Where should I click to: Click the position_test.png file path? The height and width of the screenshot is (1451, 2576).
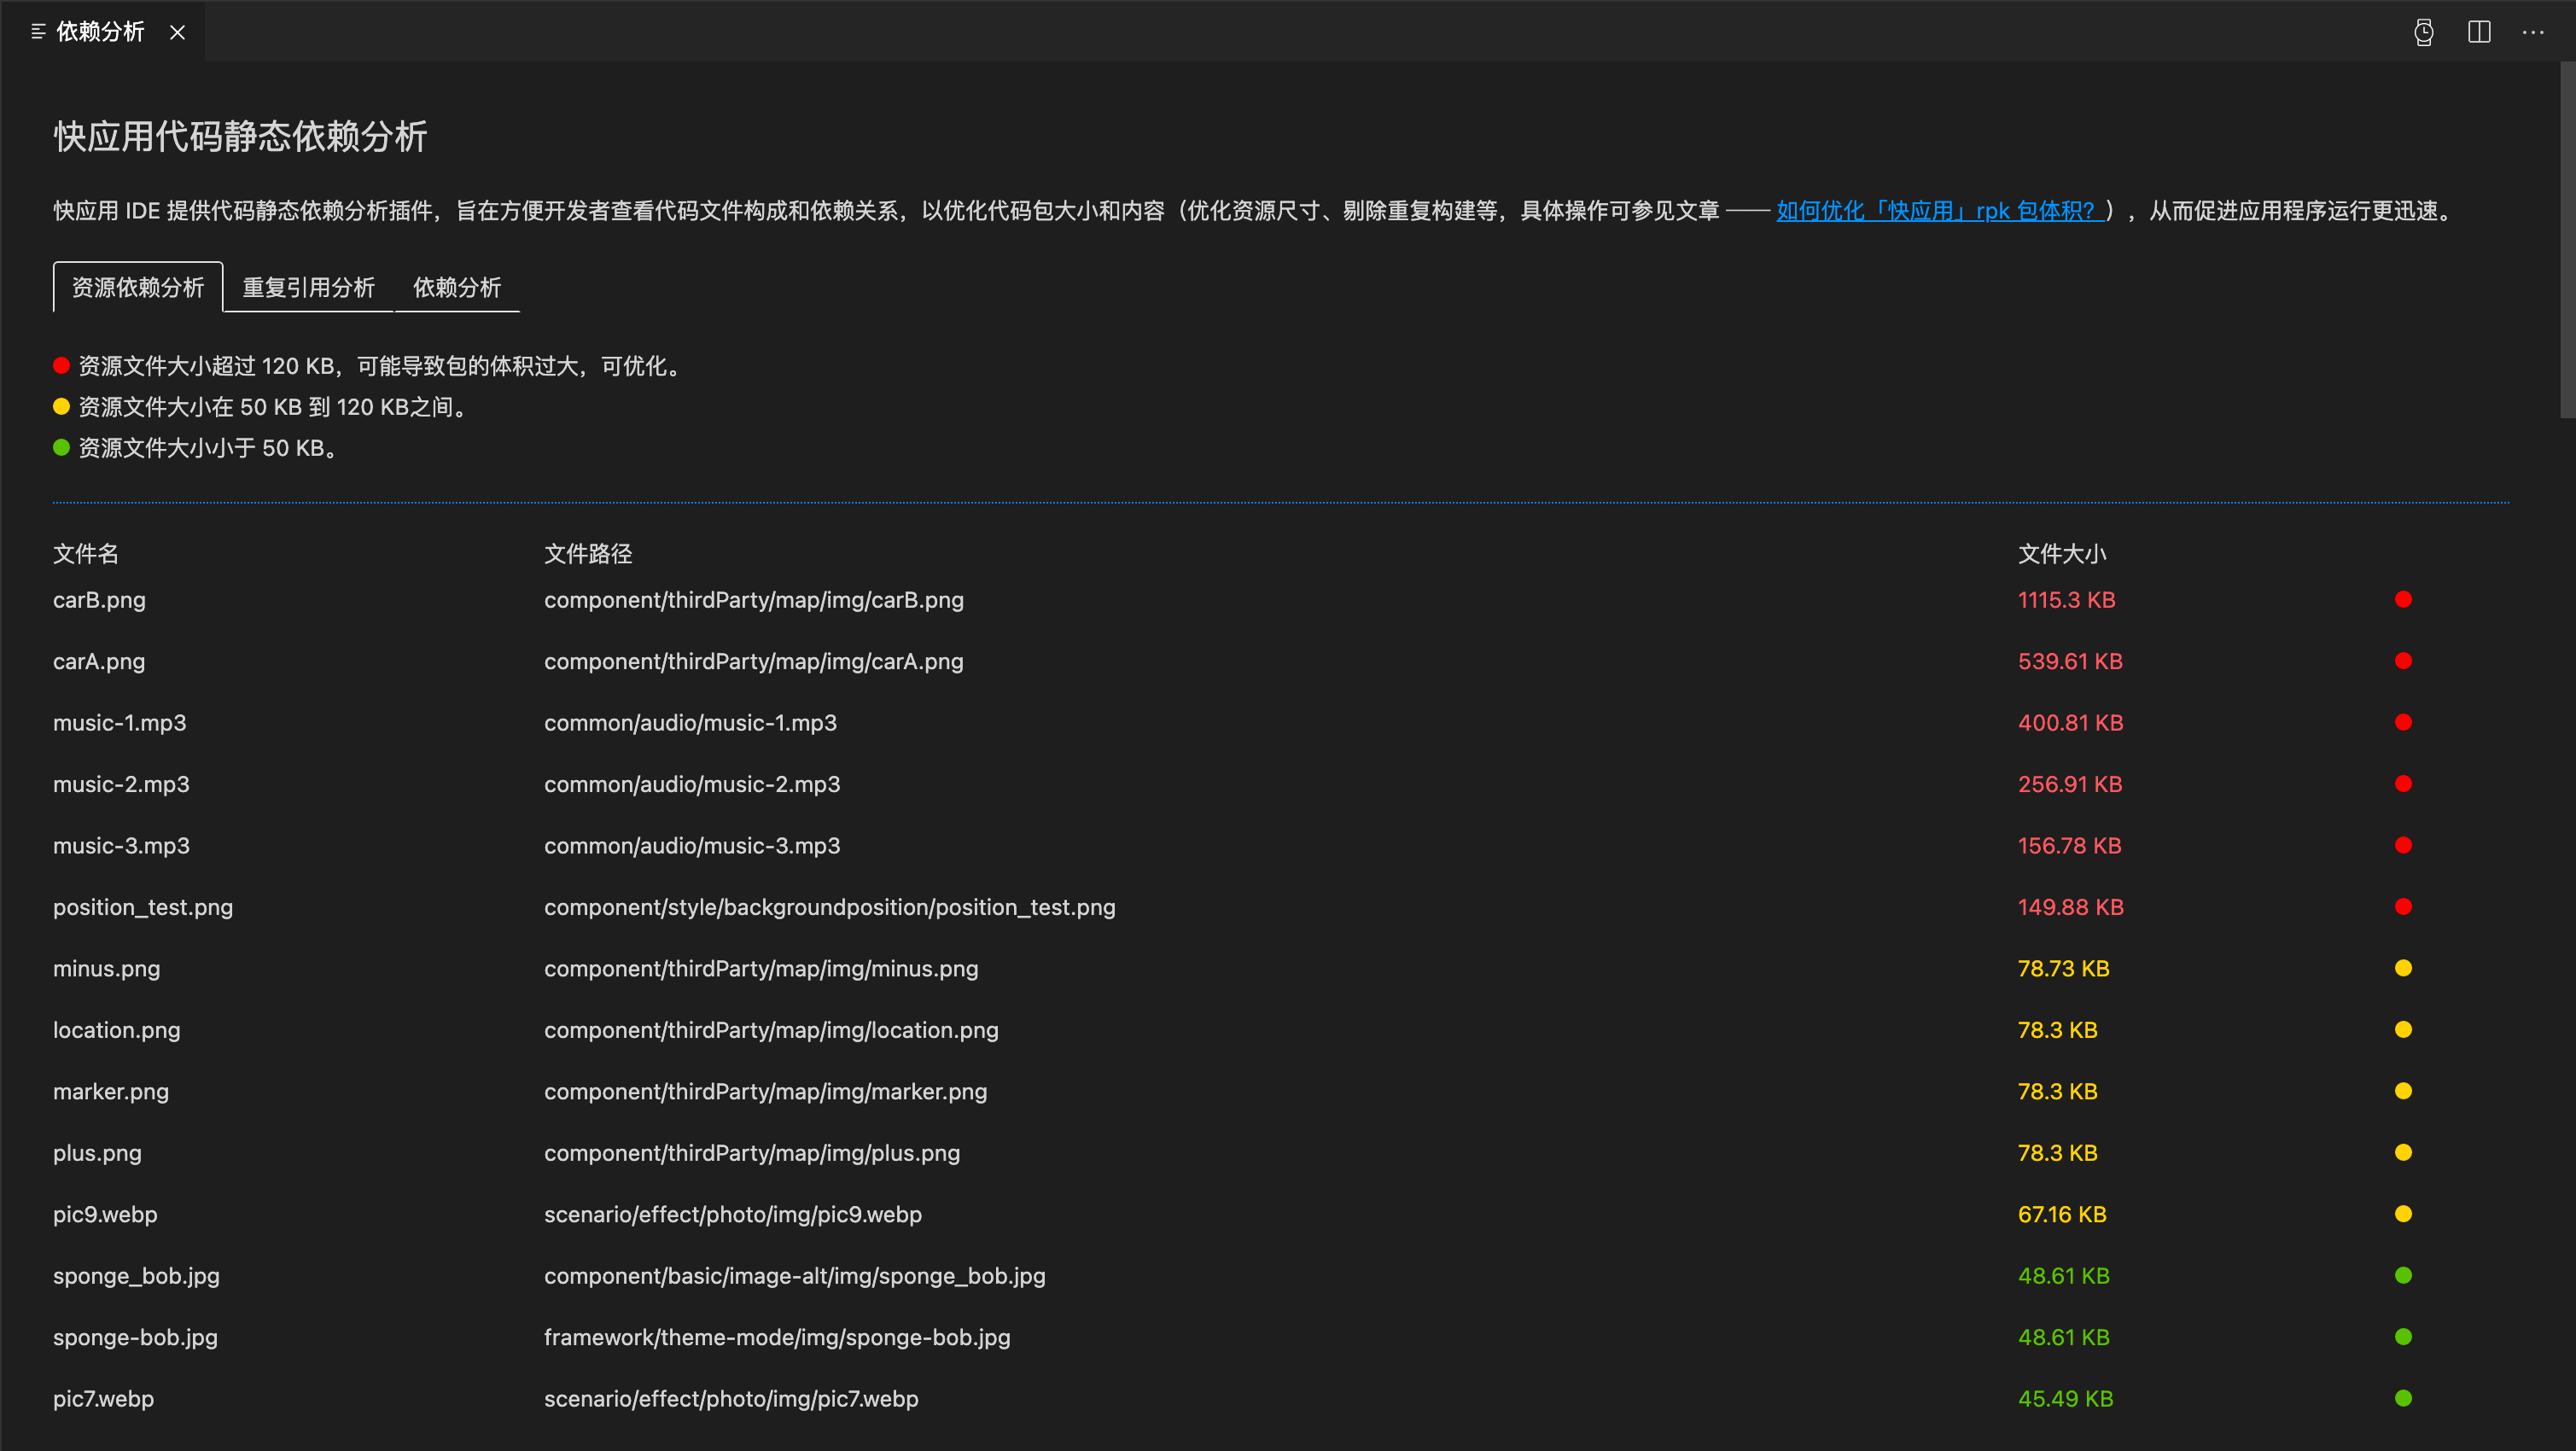[x=829, y=907]
